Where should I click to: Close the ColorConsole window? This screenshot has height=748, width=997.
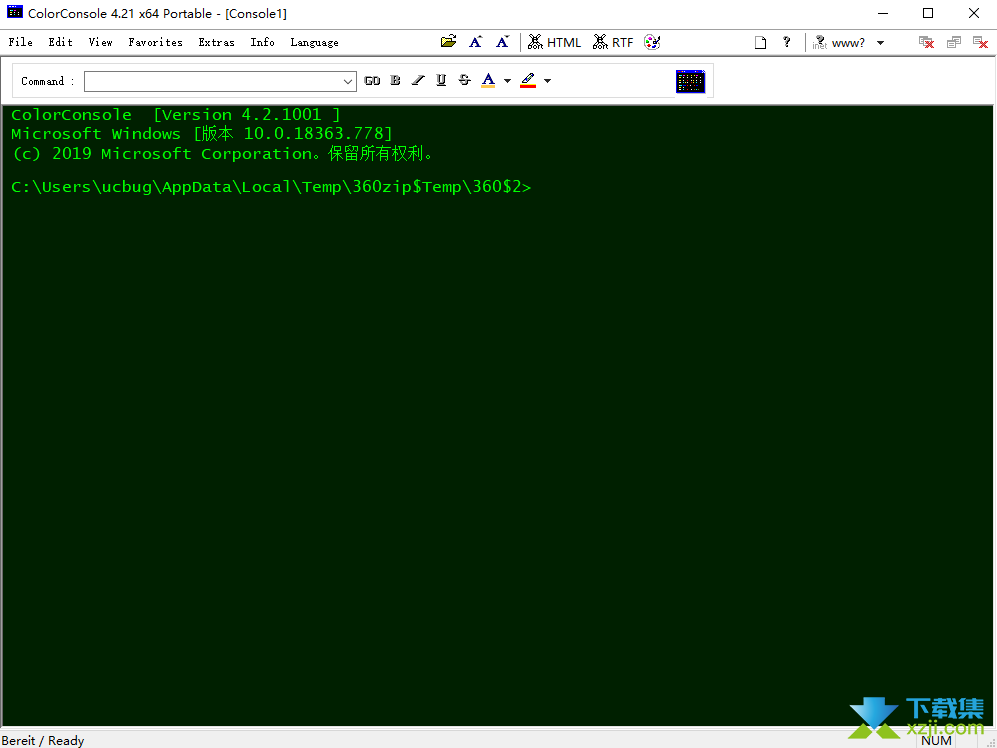pos(973,13)
